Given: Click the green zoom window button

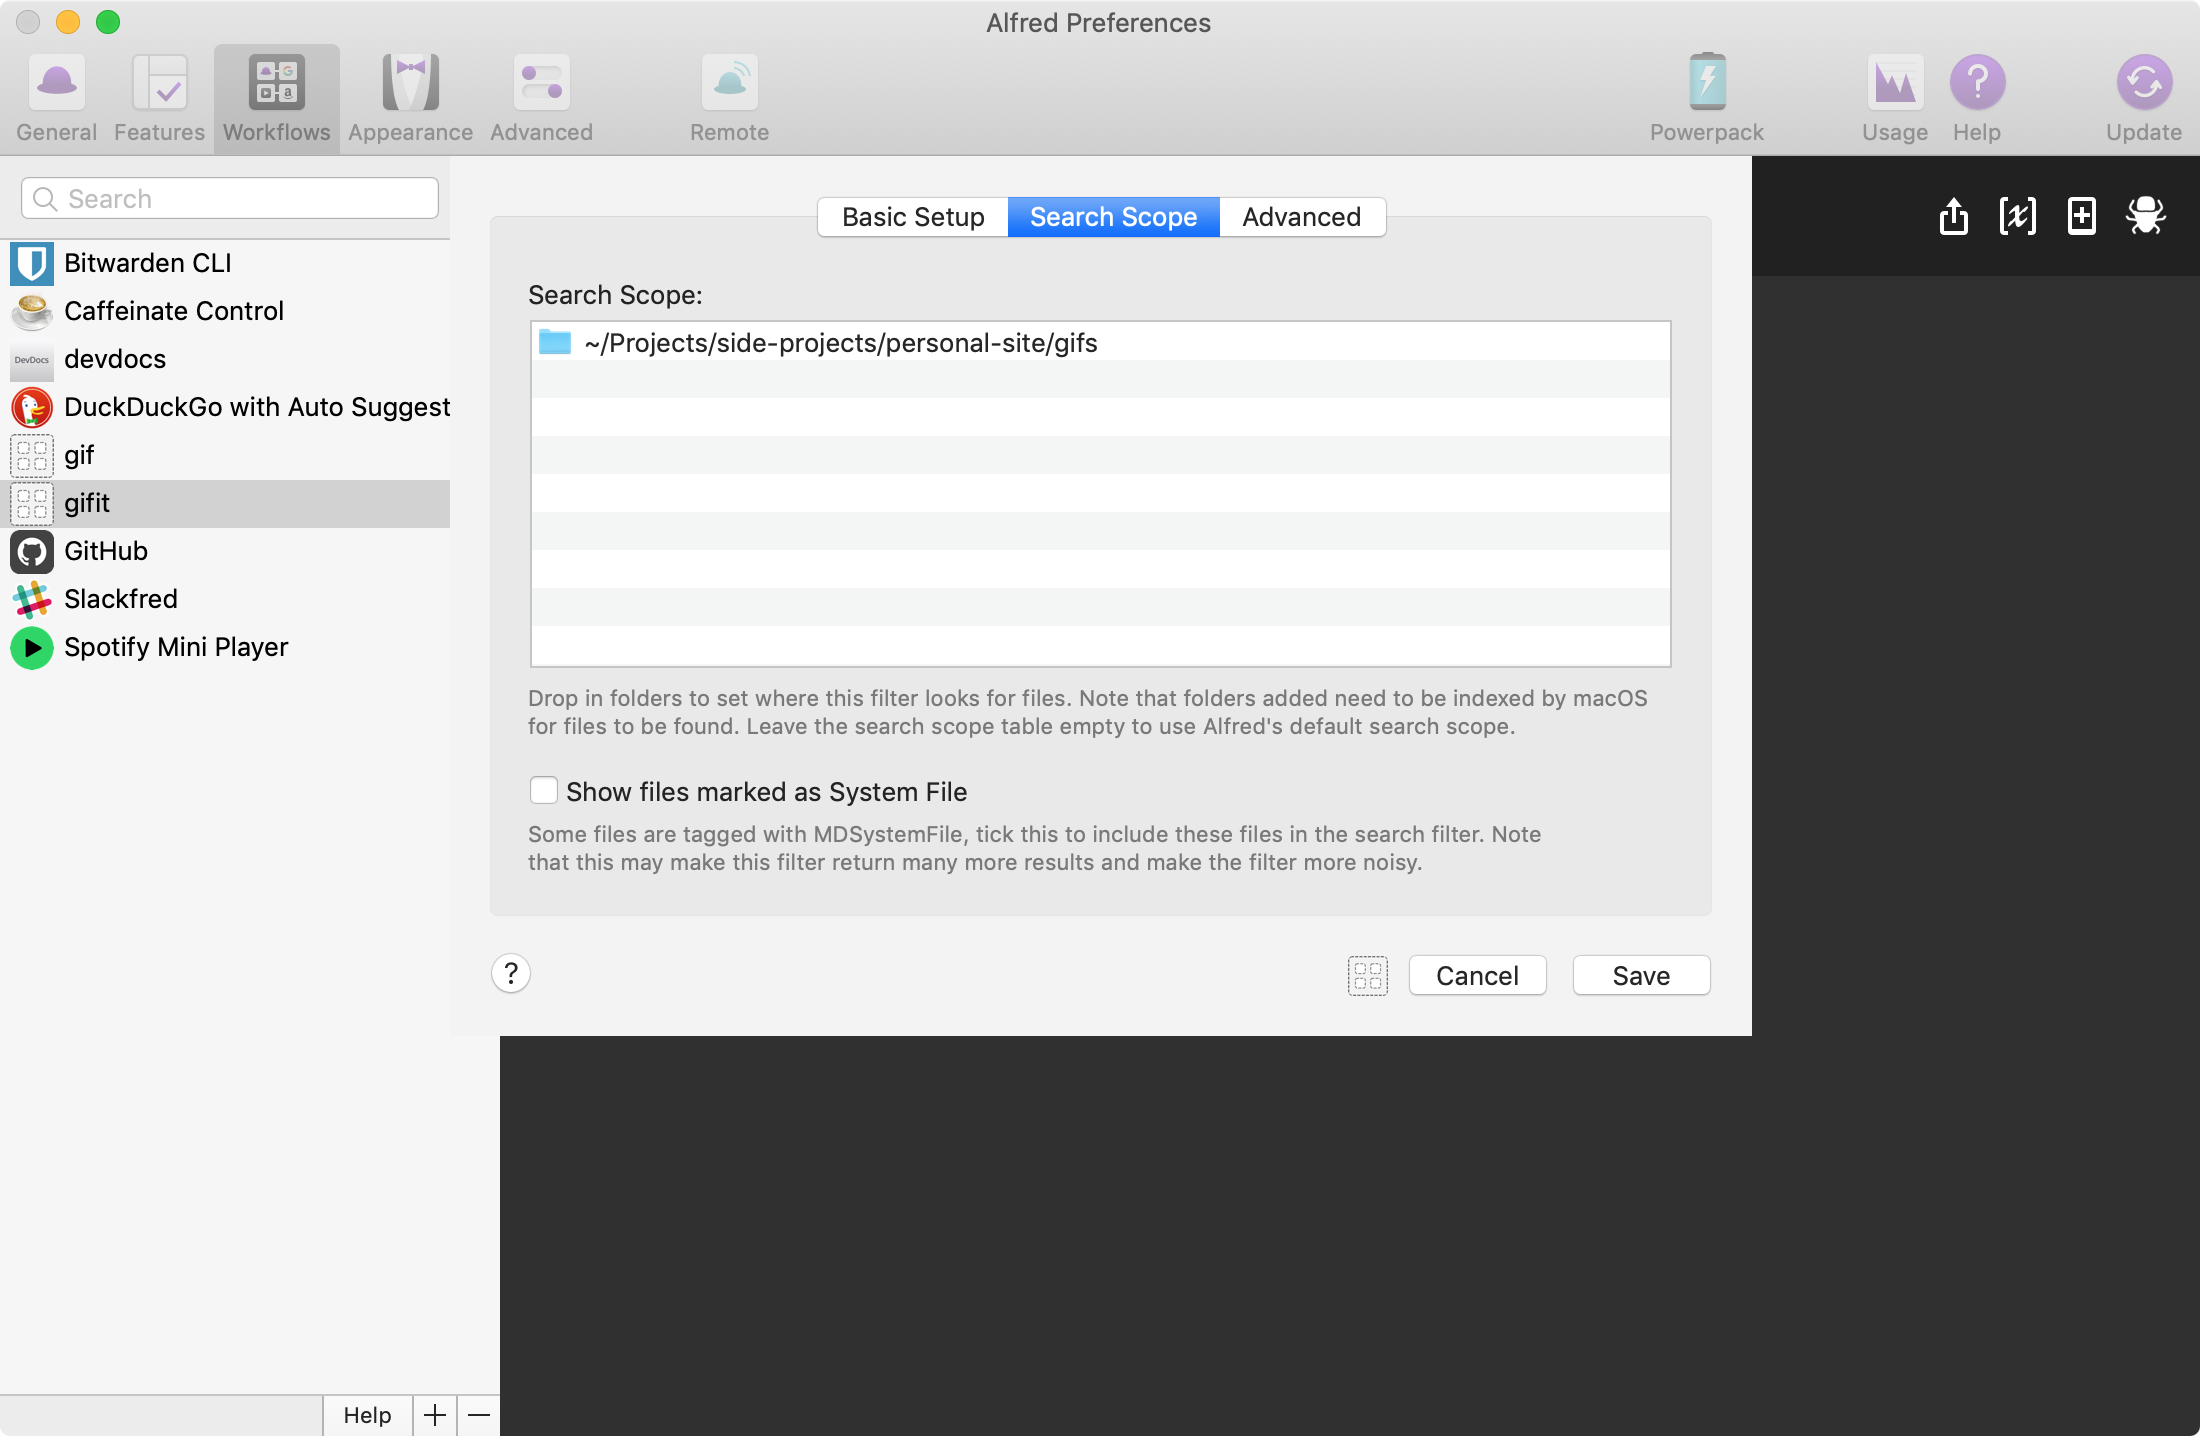Looking at the screenshot, I should [x=108, y=22].
